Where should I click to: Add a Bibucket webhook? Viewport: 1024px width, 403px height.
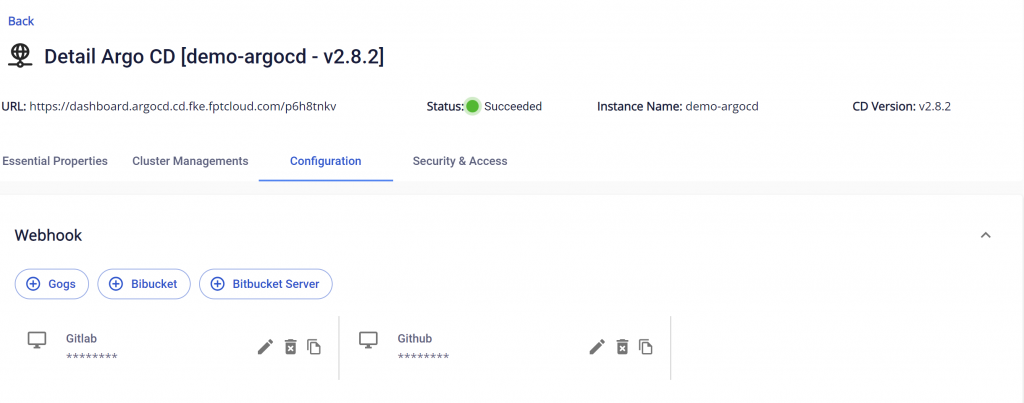coord(144,284)
